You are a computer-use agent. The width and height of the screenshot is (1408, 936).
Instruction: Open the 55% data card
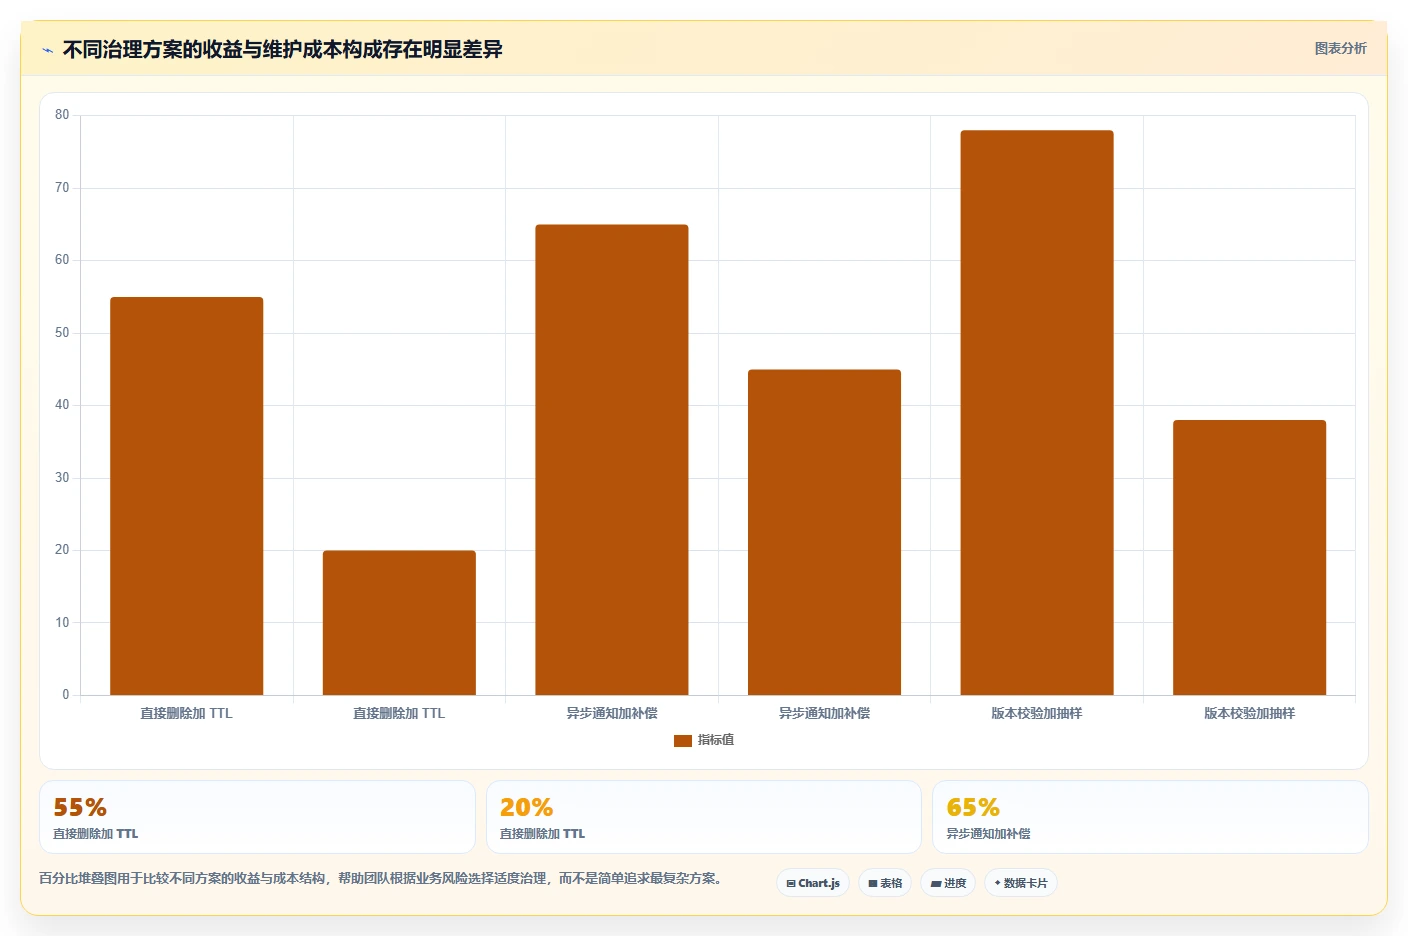(257, 817)
